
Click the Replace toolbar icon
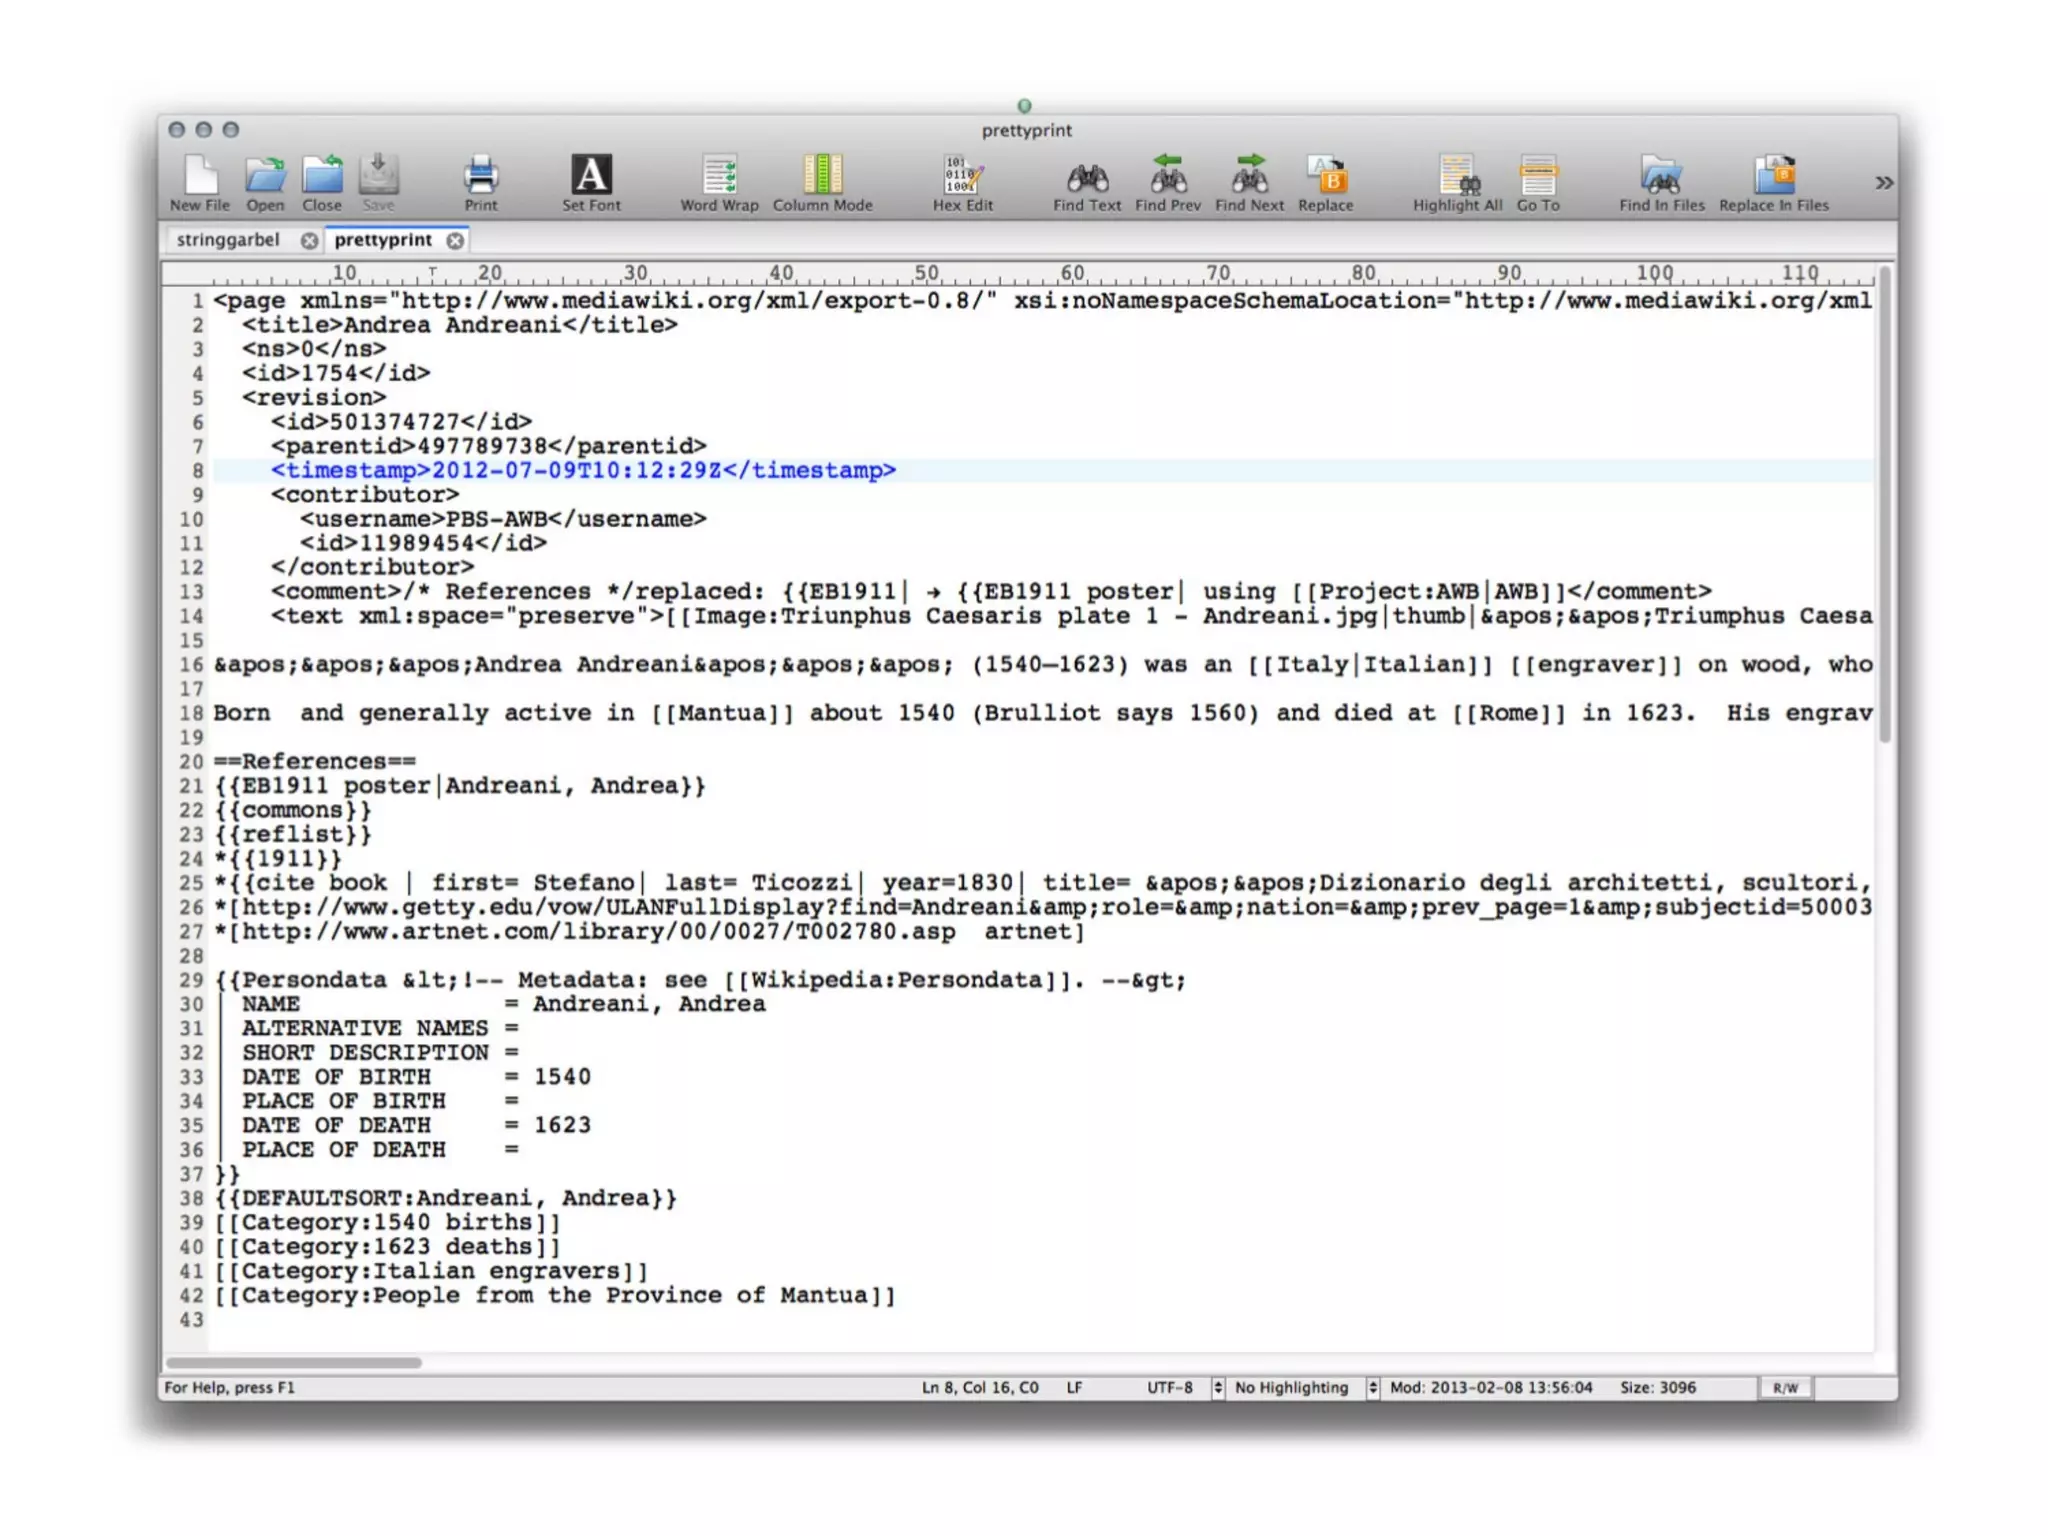click(x=1326, y=178)
